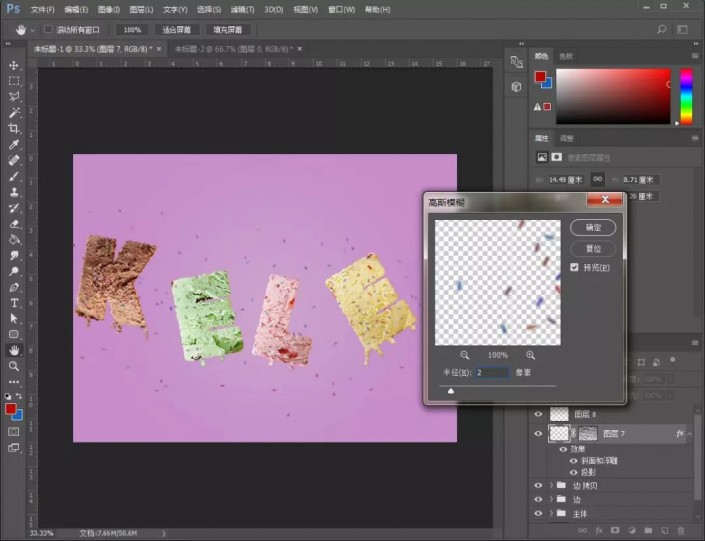Open Hand tool preset dropdown arrow
This screenshot has height=541, width=705.
point(32,30)
